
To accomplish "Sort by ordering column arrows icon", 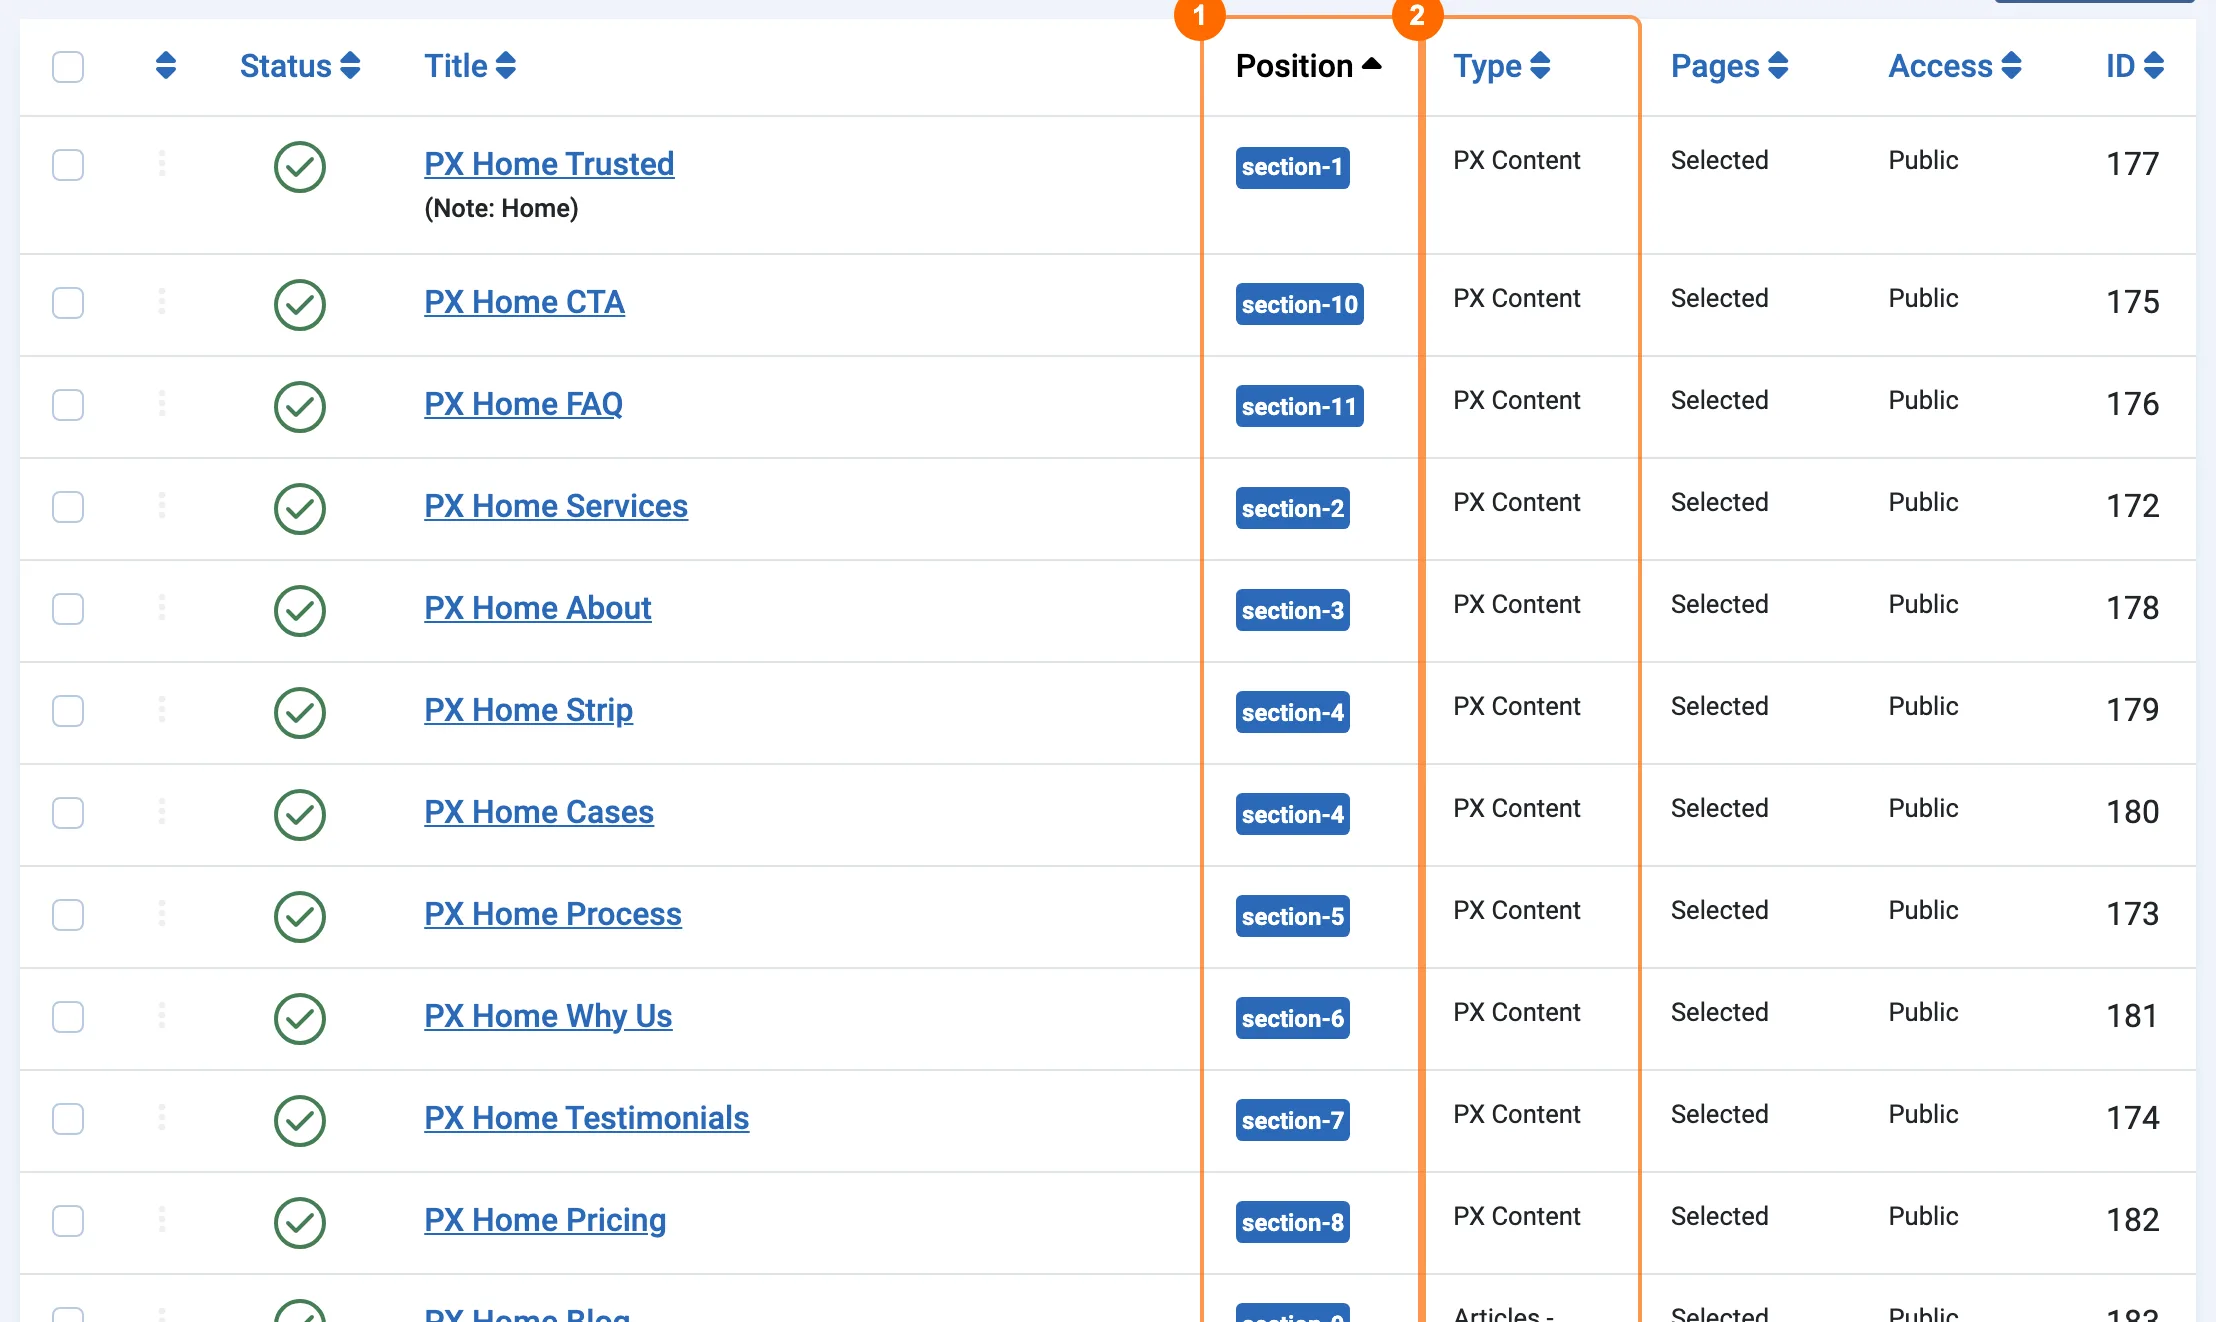I will pos(166,66).
